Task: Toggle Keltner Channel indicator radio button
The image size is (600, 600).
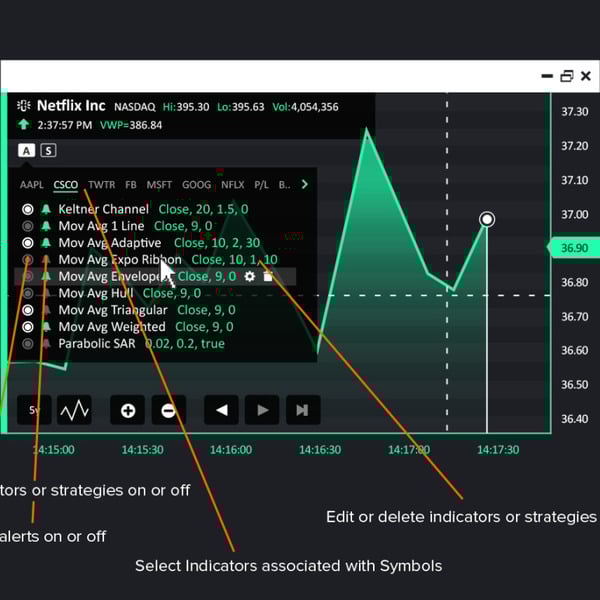Action: (28, 209)
